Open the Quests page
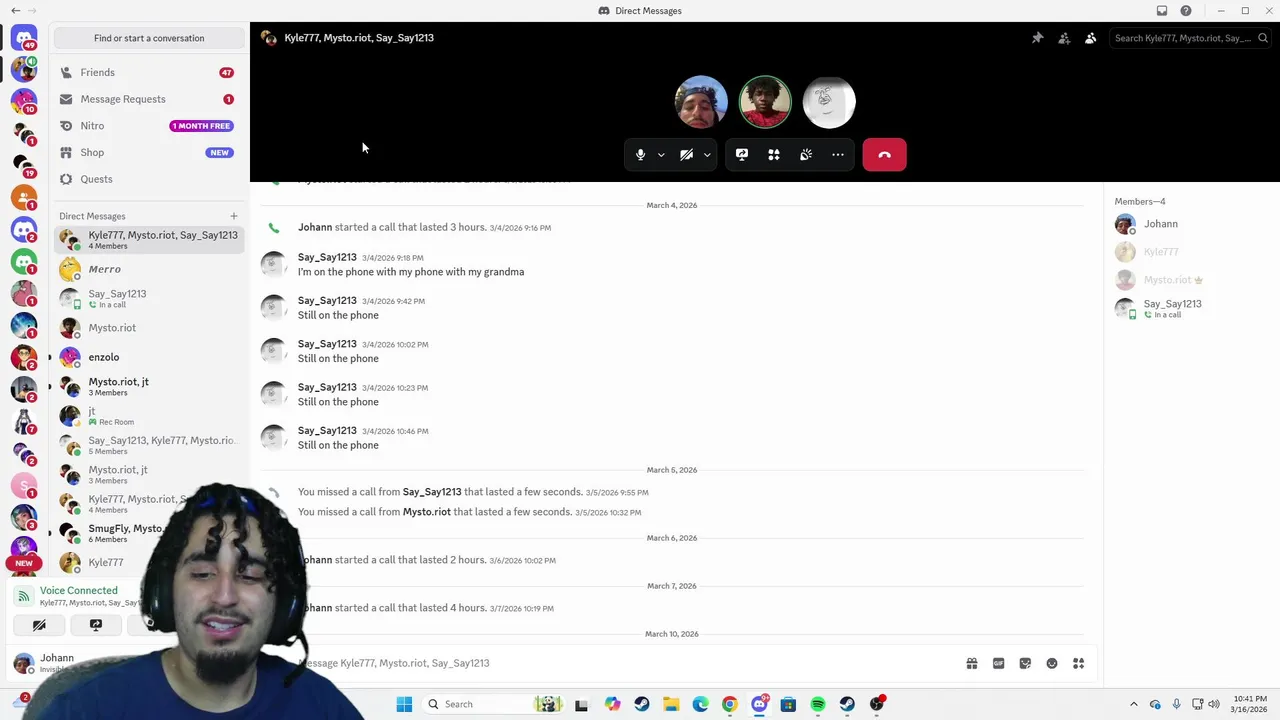1280x720 pixels. point(149,179)
